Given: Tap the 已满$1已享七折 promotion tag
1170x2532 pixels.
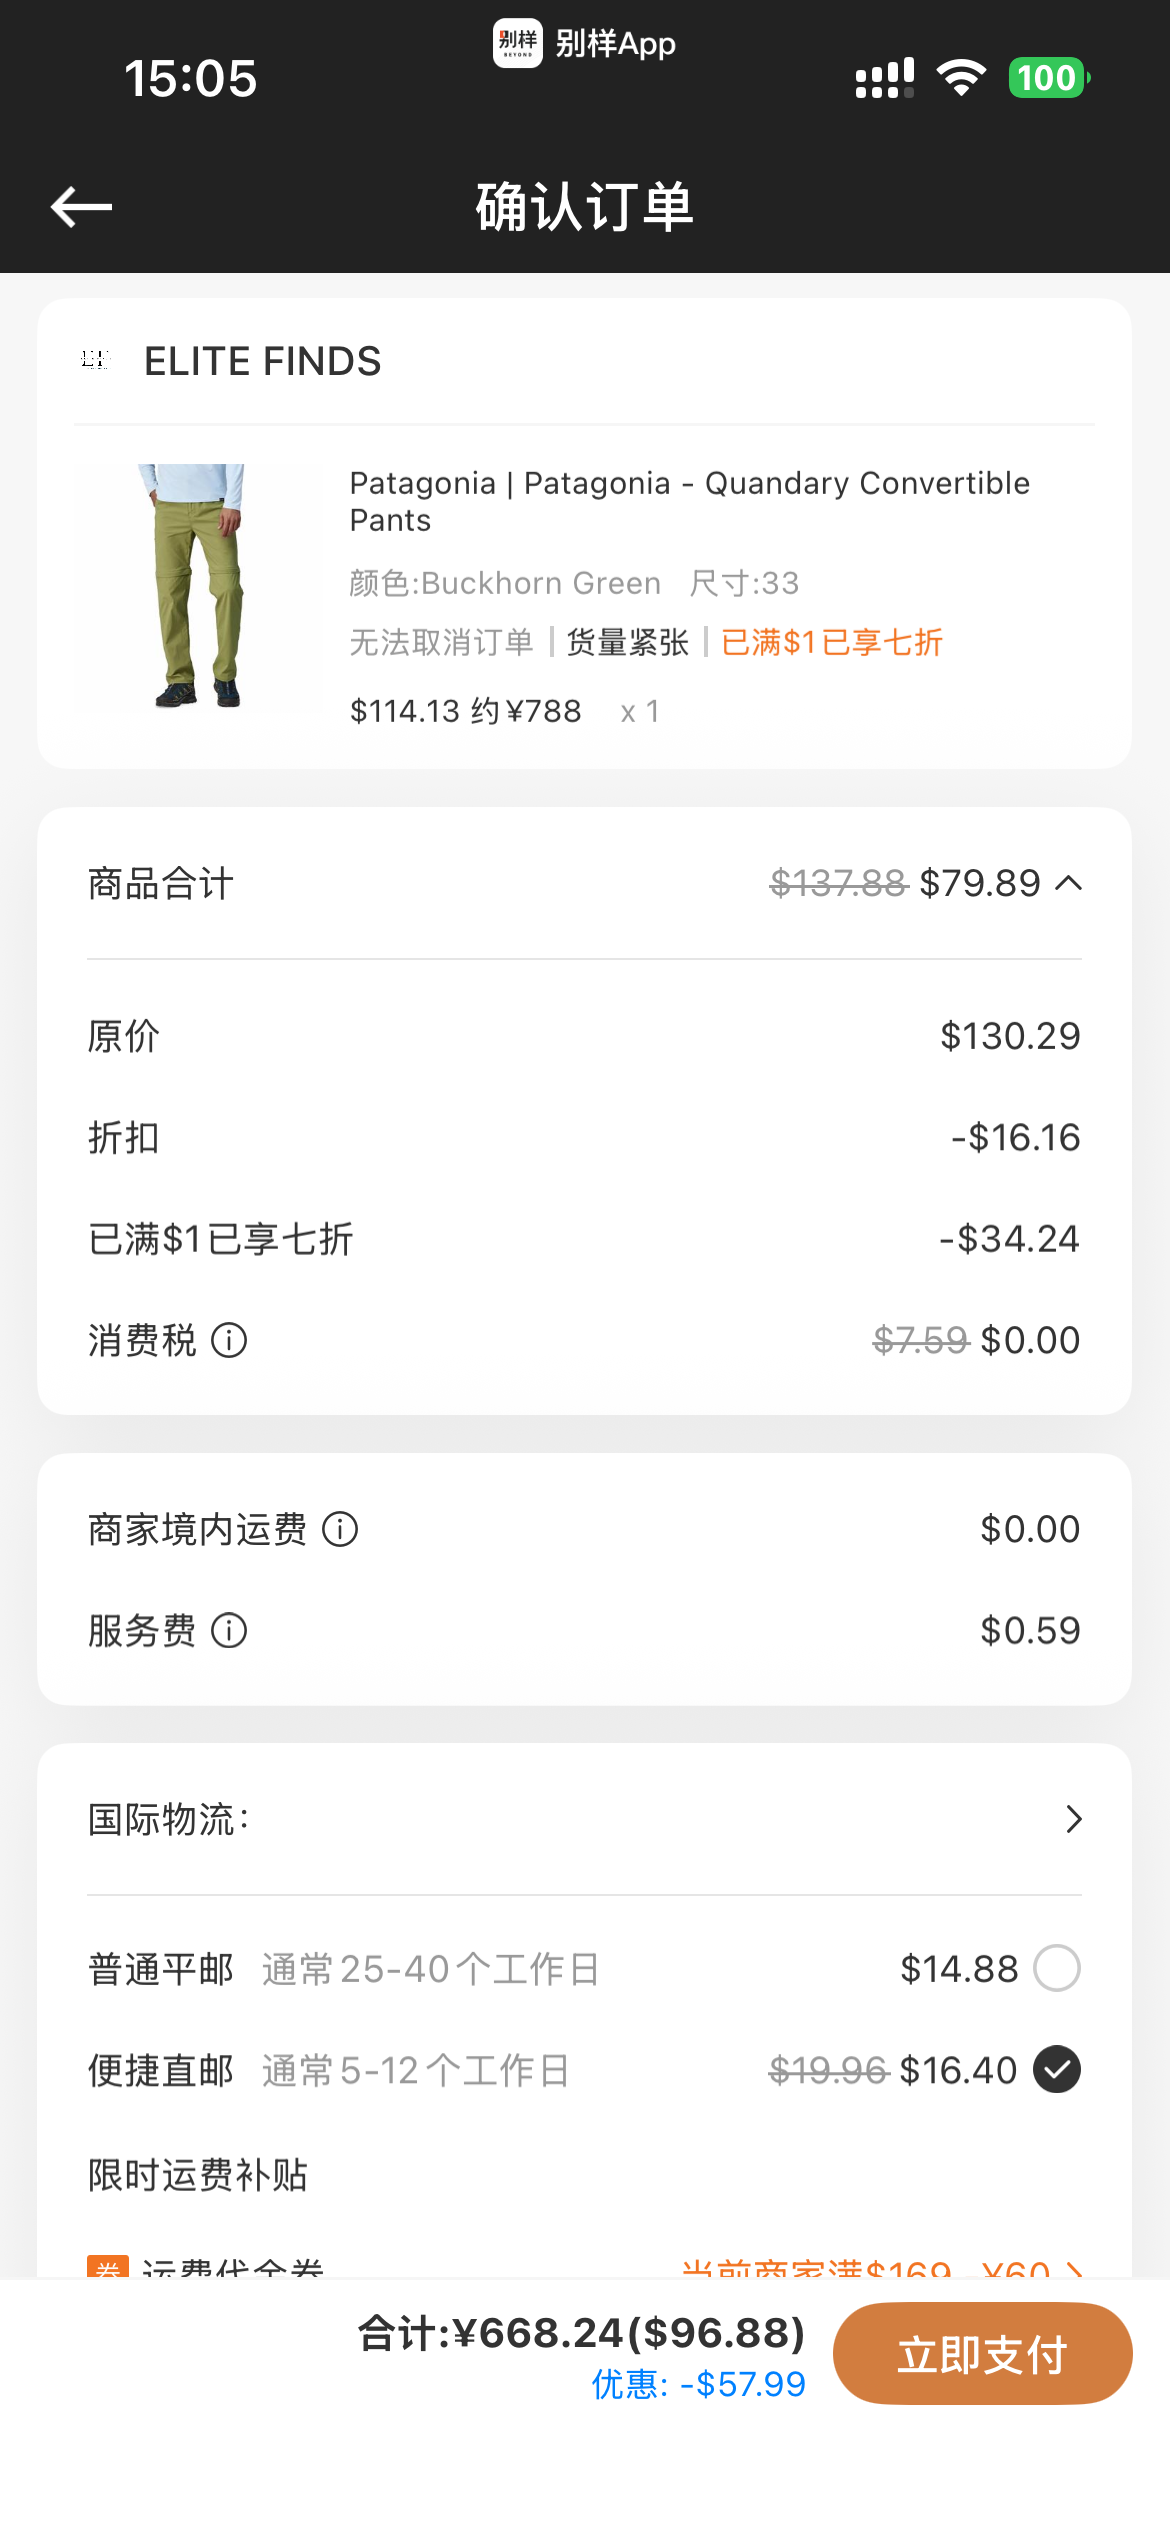Looking at the screenshot, I should coord(832,642).
